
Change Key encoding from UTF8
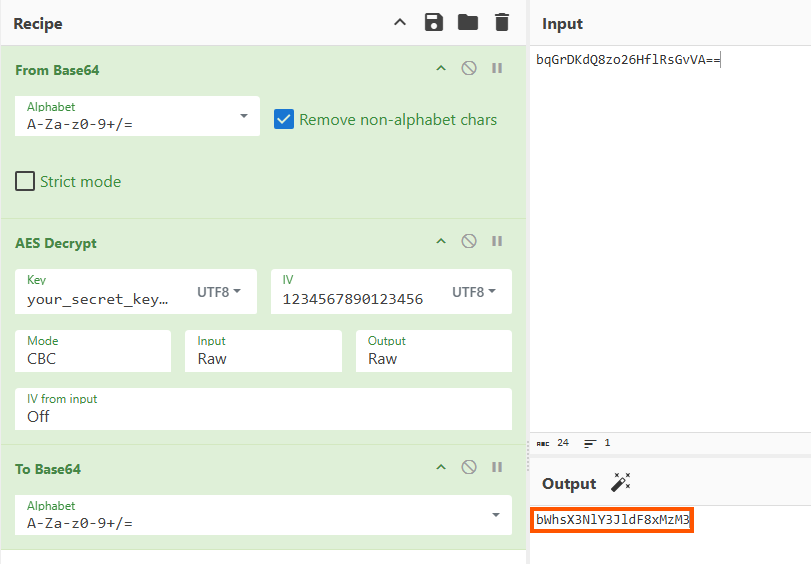click(219, 292)
